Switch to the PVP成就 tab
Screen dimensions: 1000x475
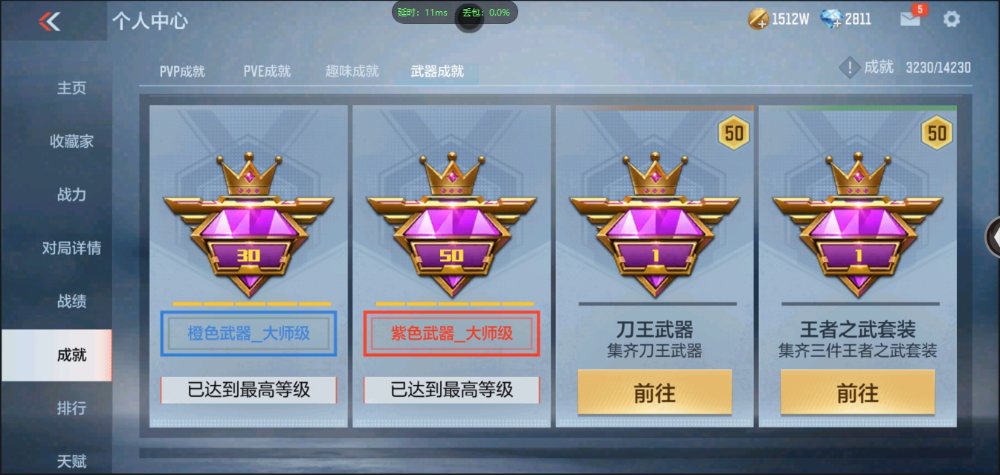click(x=182, y=71)
